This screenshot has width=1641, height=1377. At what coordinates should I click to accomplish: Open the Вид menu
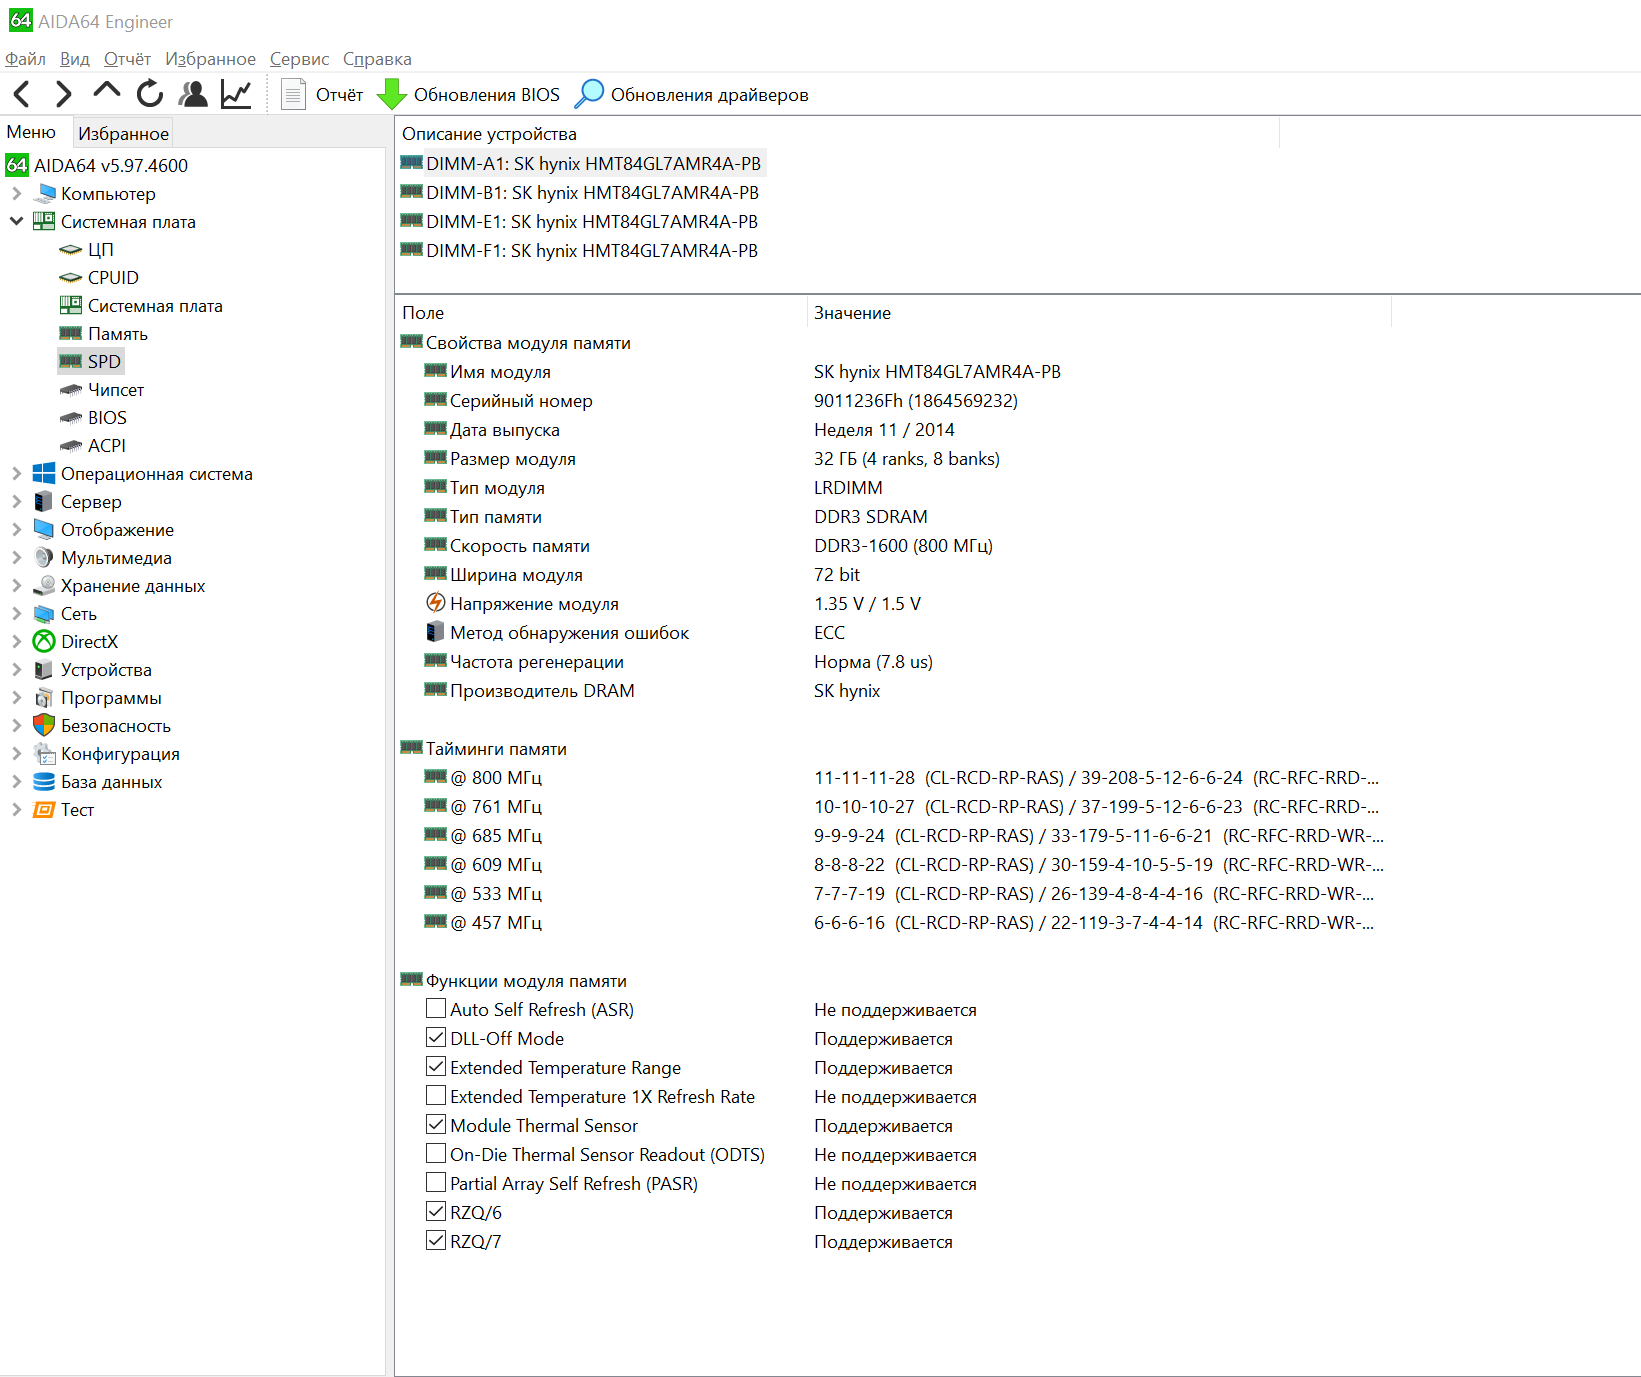(x=75, y=59)
